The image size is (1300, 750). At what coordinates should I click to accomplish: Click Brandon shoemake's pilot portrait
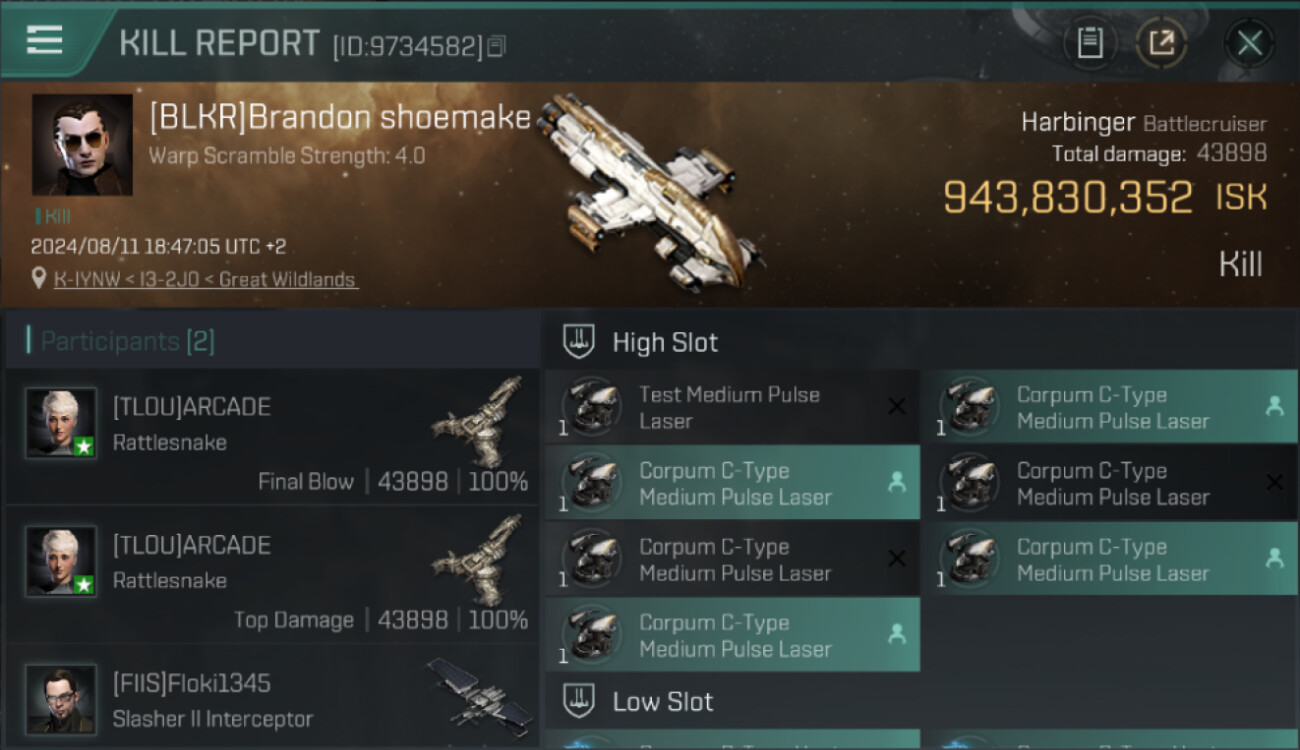[82, 145]
